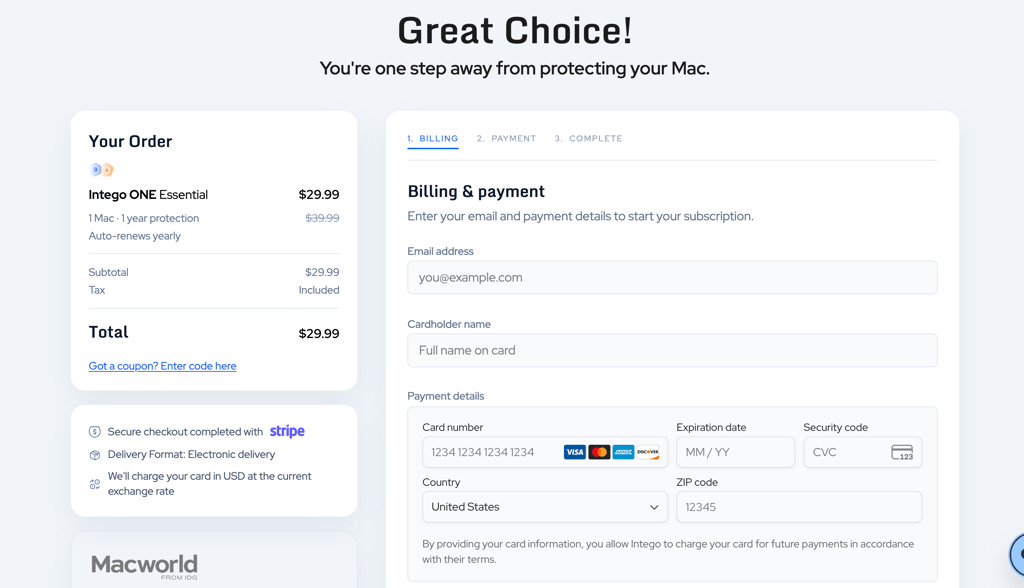The image size is (1024, 588).
Task: Focus the Security code CVC field
Action: tap(863, 452)
